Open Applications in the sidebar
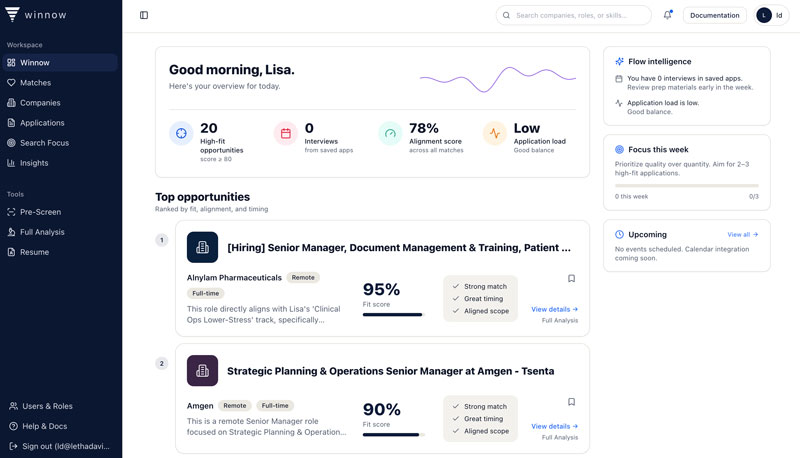The image size is (800, 458). click(x=60, y=123)
